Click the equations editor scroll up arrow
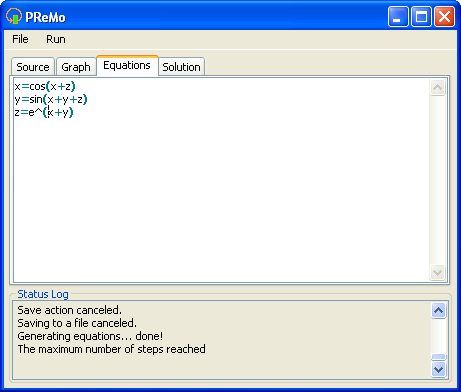 click(437, 88)
